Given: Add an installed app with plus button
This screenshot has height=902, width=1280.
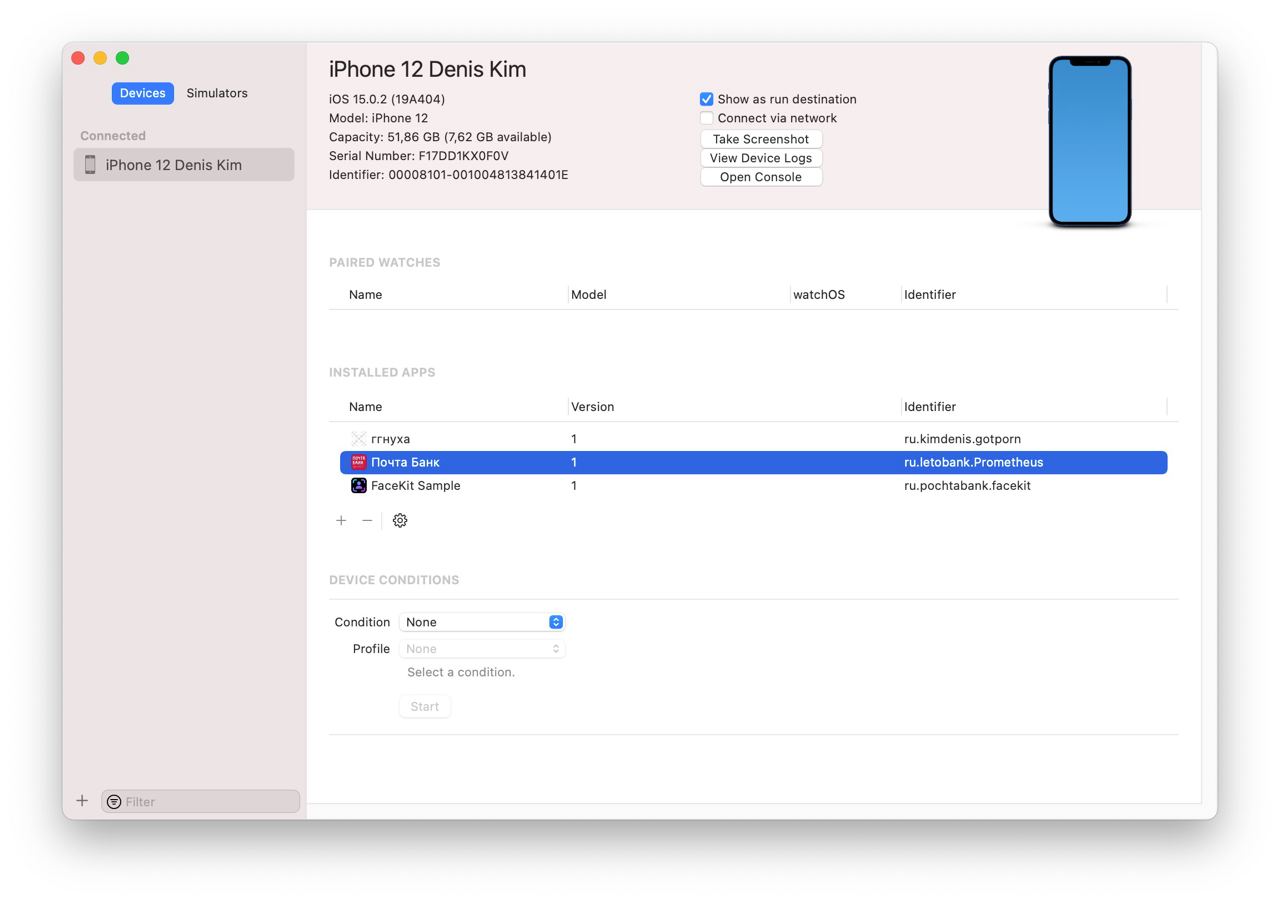Looking at the screenshot, I should [341, 520].
